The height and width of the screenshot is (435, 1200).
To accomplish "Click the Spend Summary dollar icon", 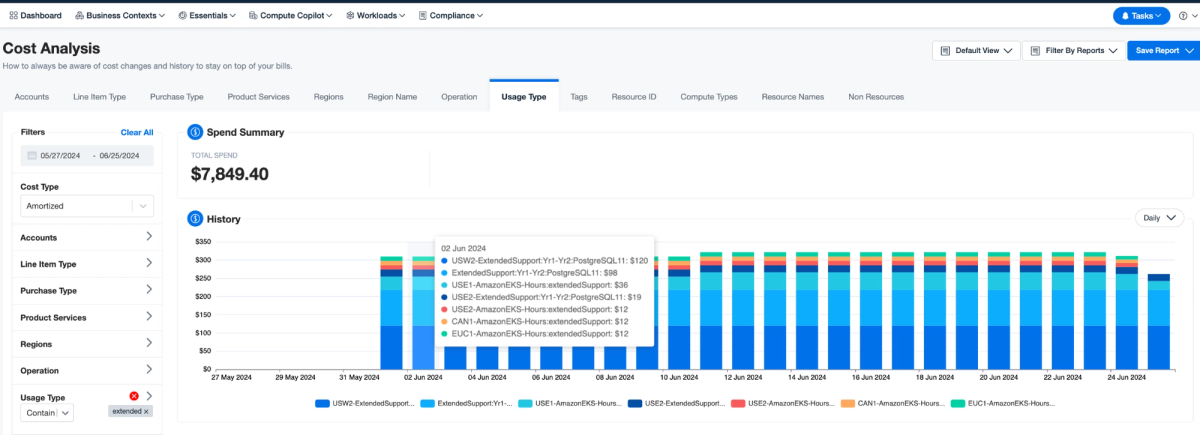I will [195, 132].
